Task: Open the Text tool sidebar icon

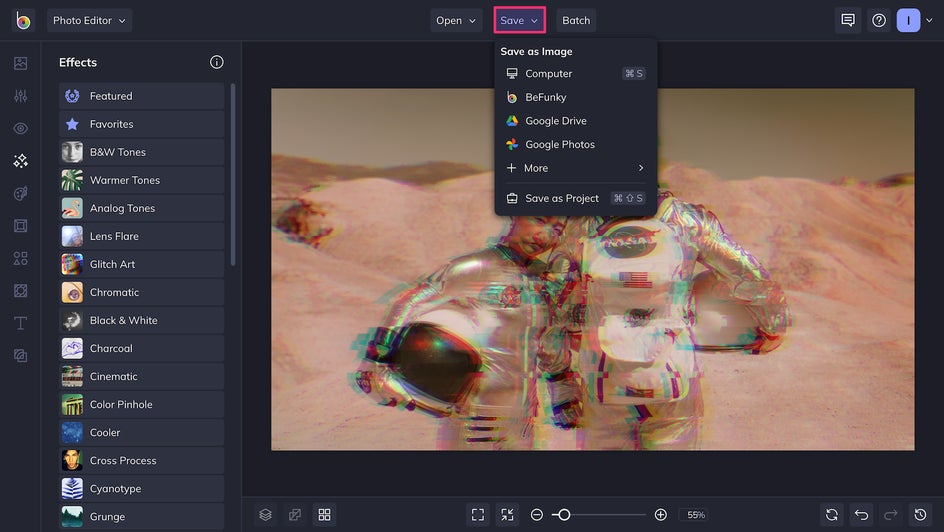Action: pyautogui.click(x=20, y=323)
